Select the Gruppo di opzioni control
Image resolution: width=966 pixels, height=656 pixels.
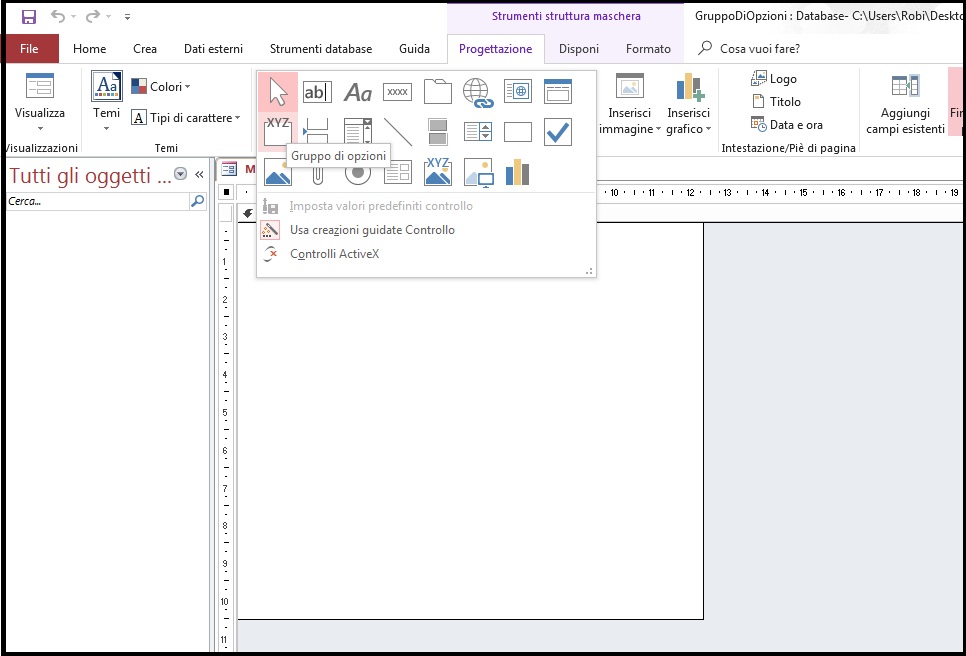278,131
